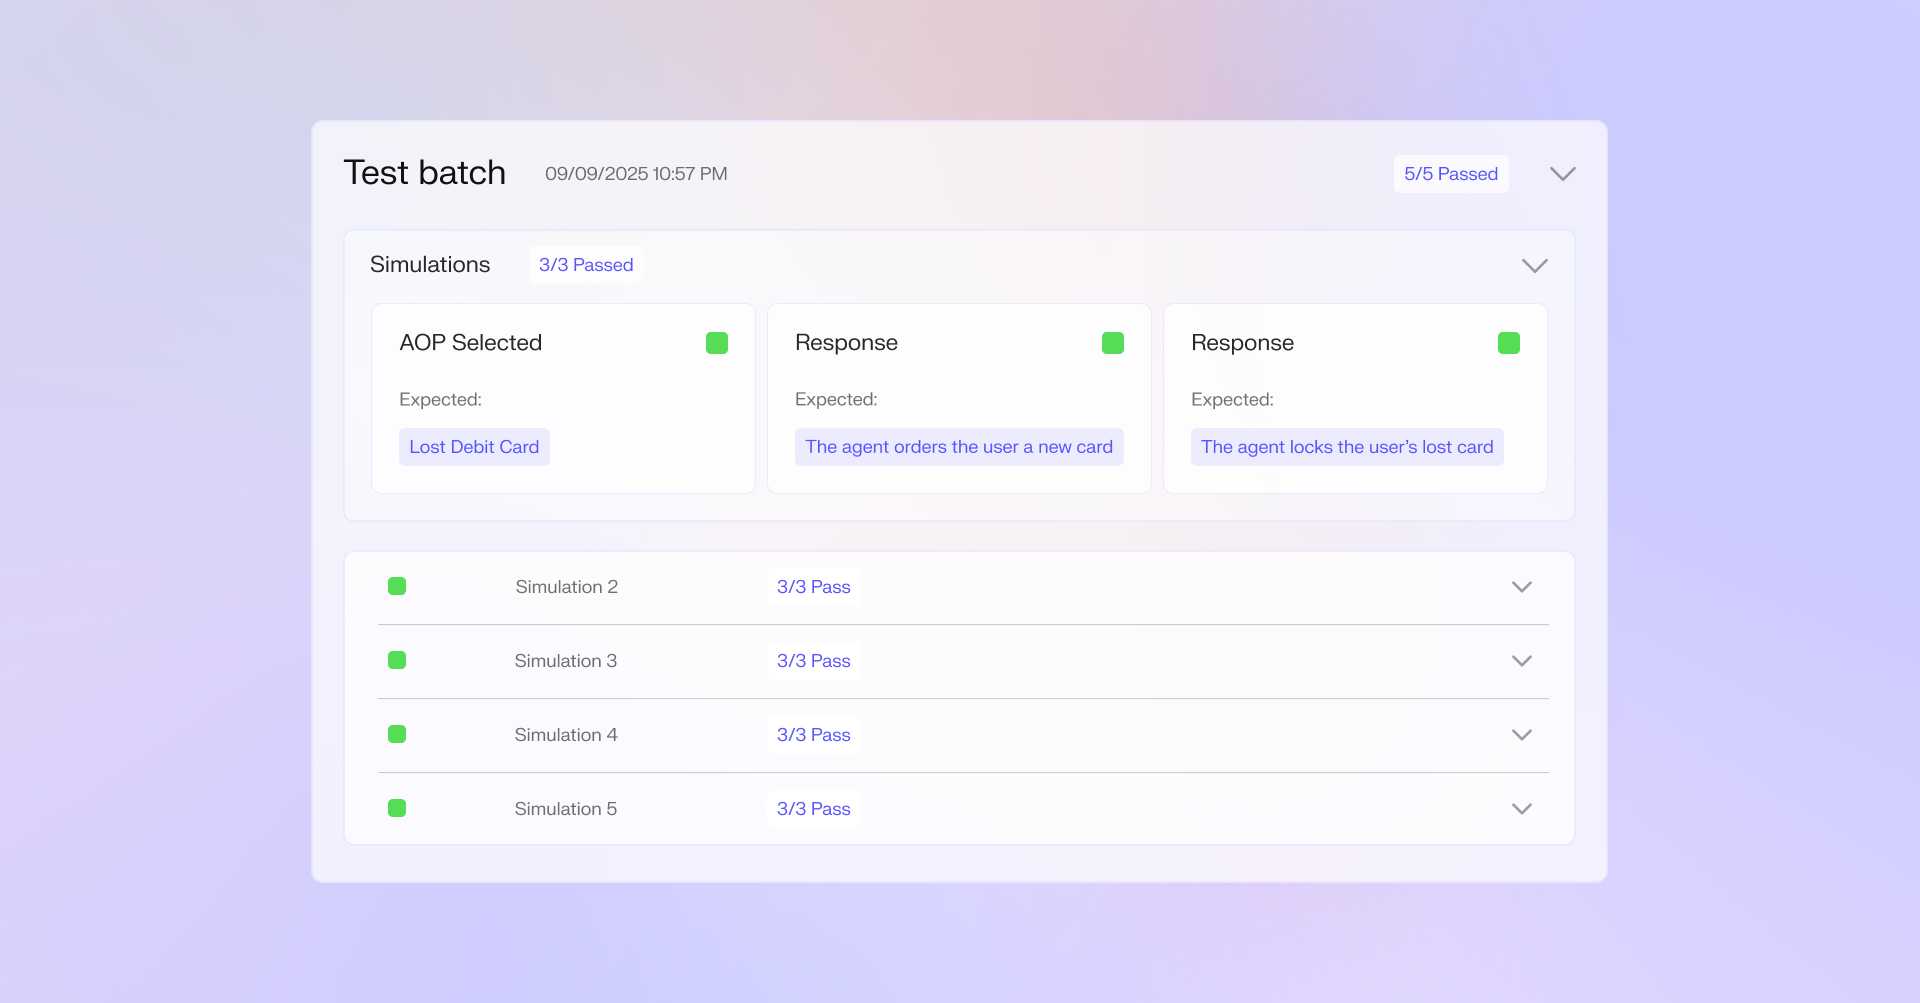Click the 3/3 Pass badge for Simulation 5
The image size is (1920, 1003).
(814, 809)
